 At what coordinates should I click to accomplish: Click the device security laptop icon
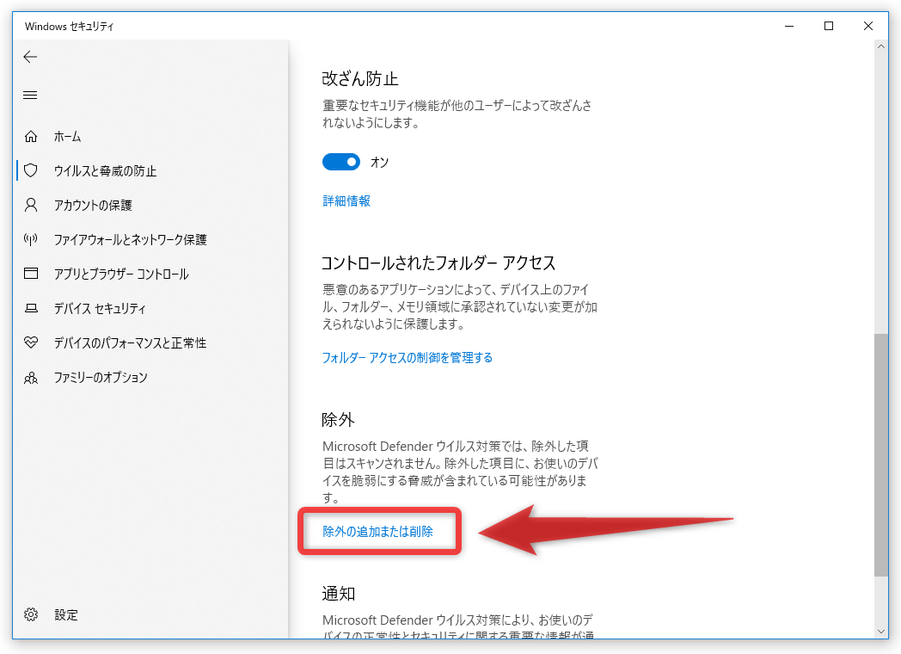[31, 309]
